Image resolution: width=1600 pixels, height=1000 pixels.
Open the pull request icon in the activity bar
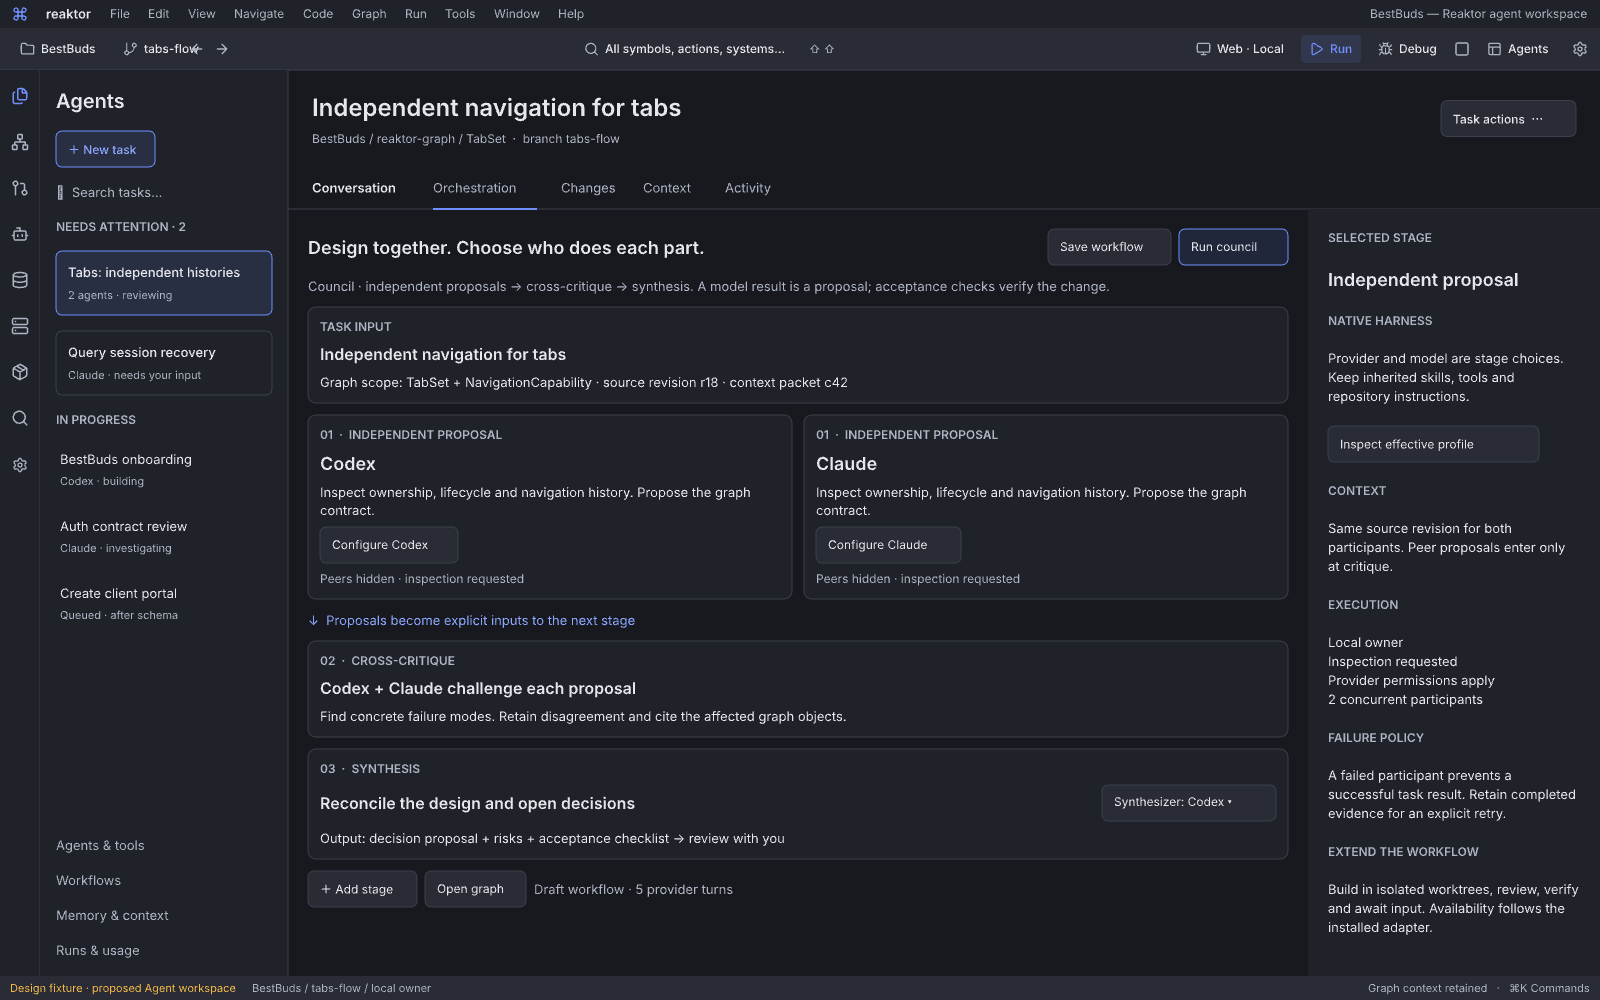[x=20, y=188]
